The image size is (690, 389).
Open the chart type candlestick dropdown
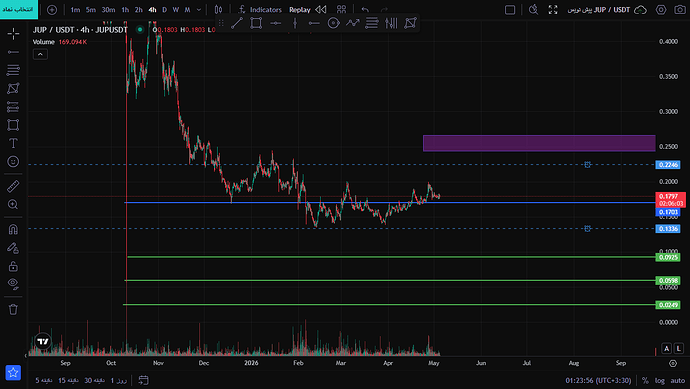point(218,10)
